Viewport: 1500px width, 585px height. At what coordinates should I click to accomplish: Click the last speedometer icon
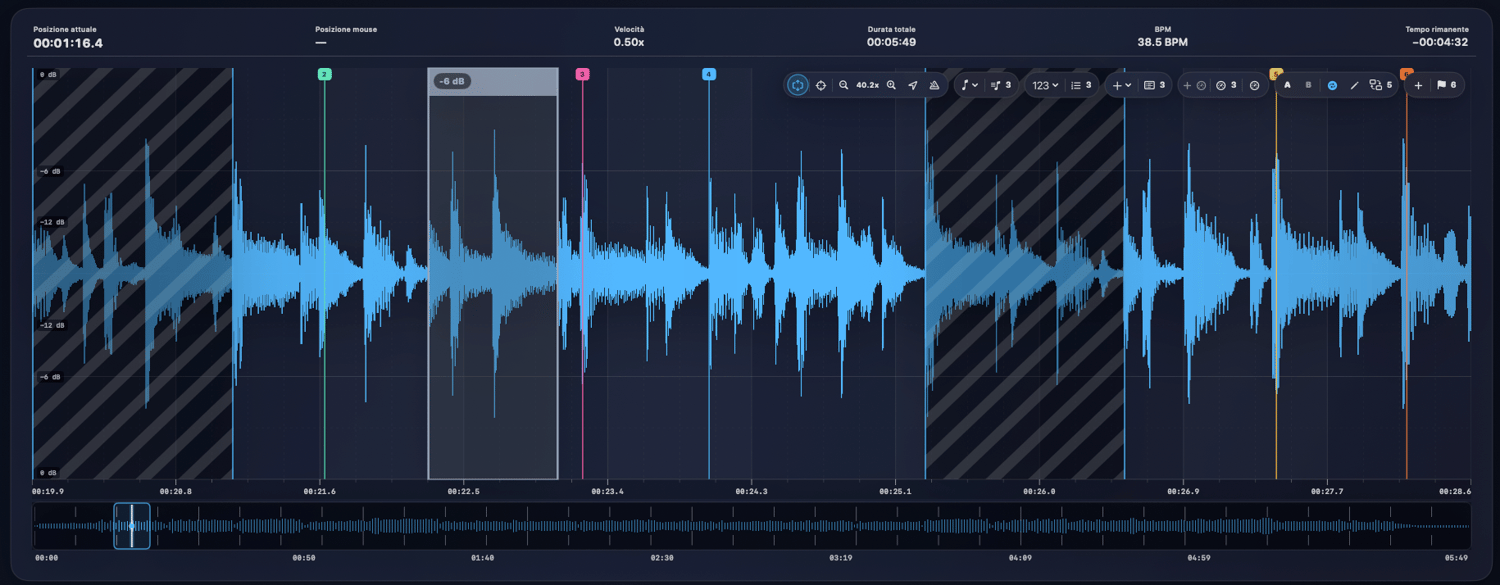(1254, 85)
